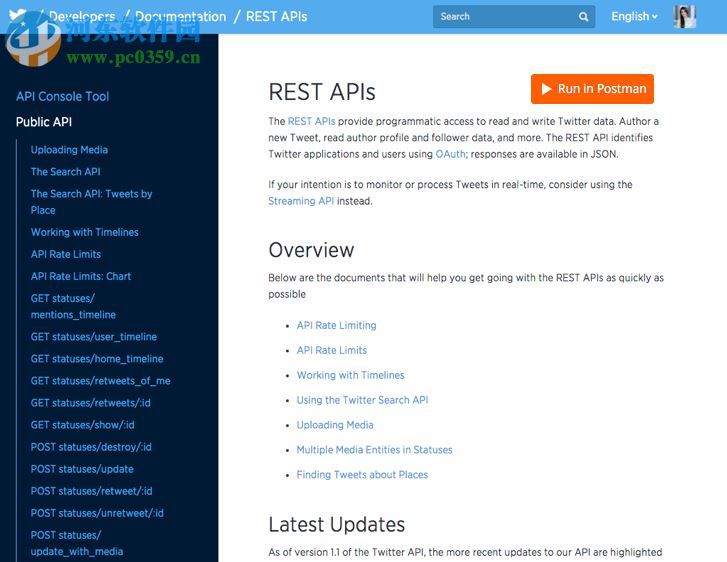Viewport: 727px width, 562px height.
Task: Follow the OAuth link in paragraph
Action: (x=451, y=154)
